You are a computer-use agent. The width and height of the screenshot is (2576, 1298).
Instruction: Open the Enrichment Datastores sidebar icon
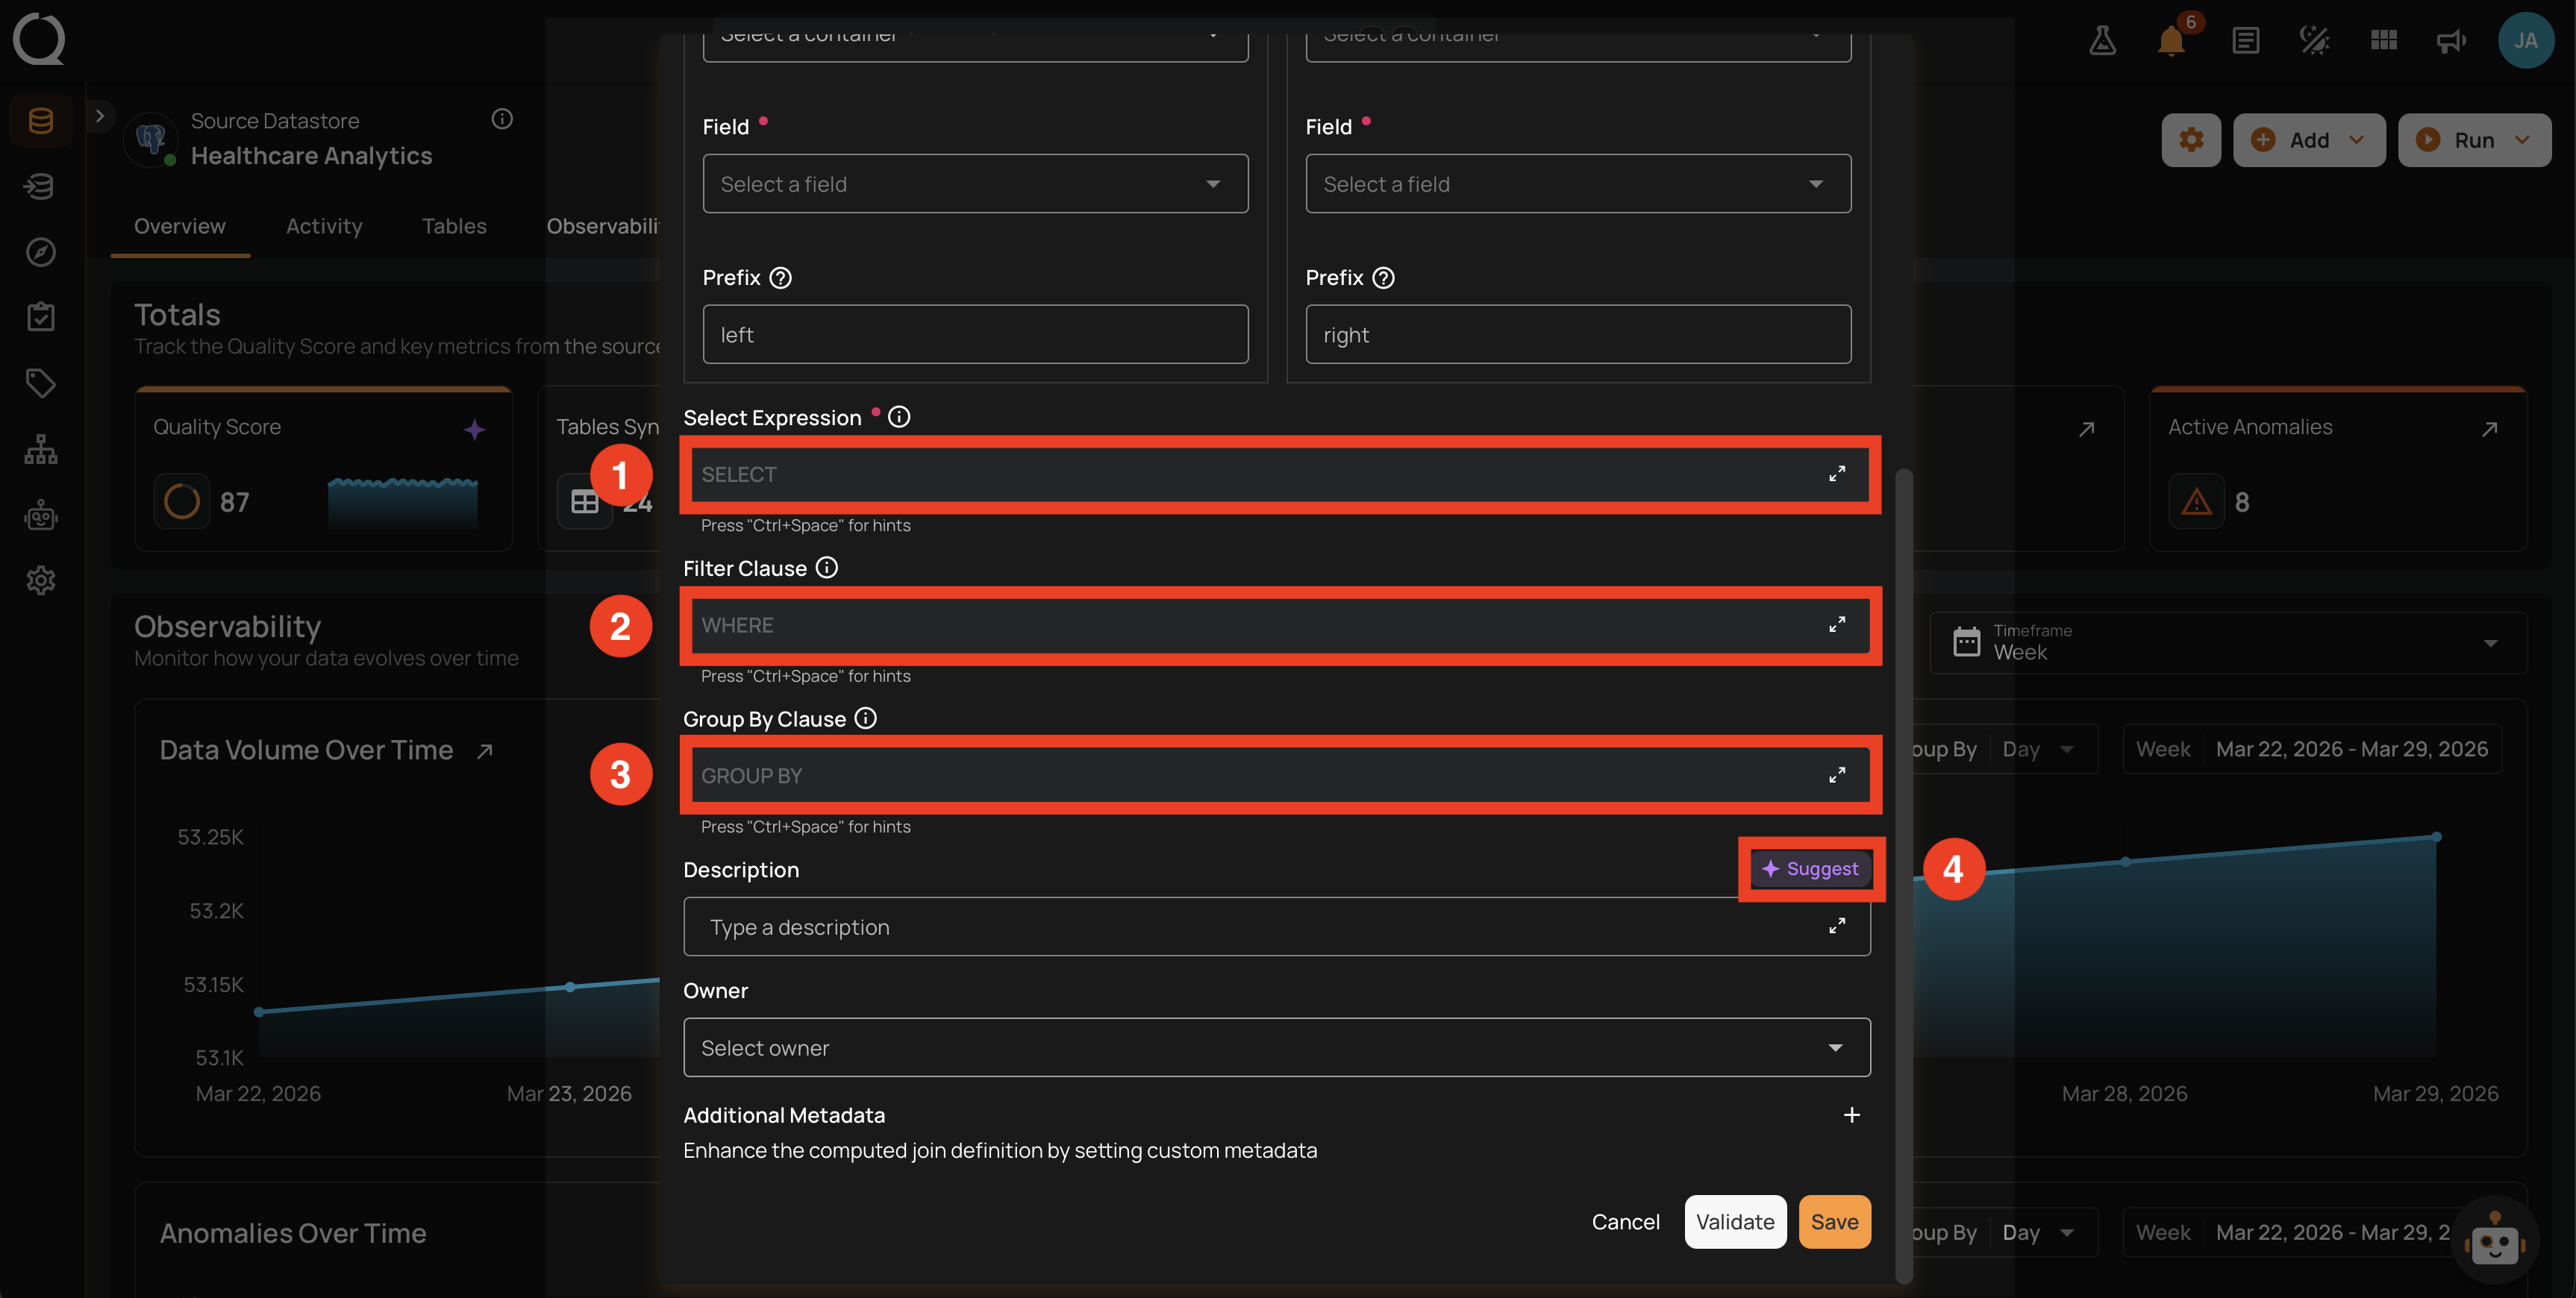(x=41, y=186)
